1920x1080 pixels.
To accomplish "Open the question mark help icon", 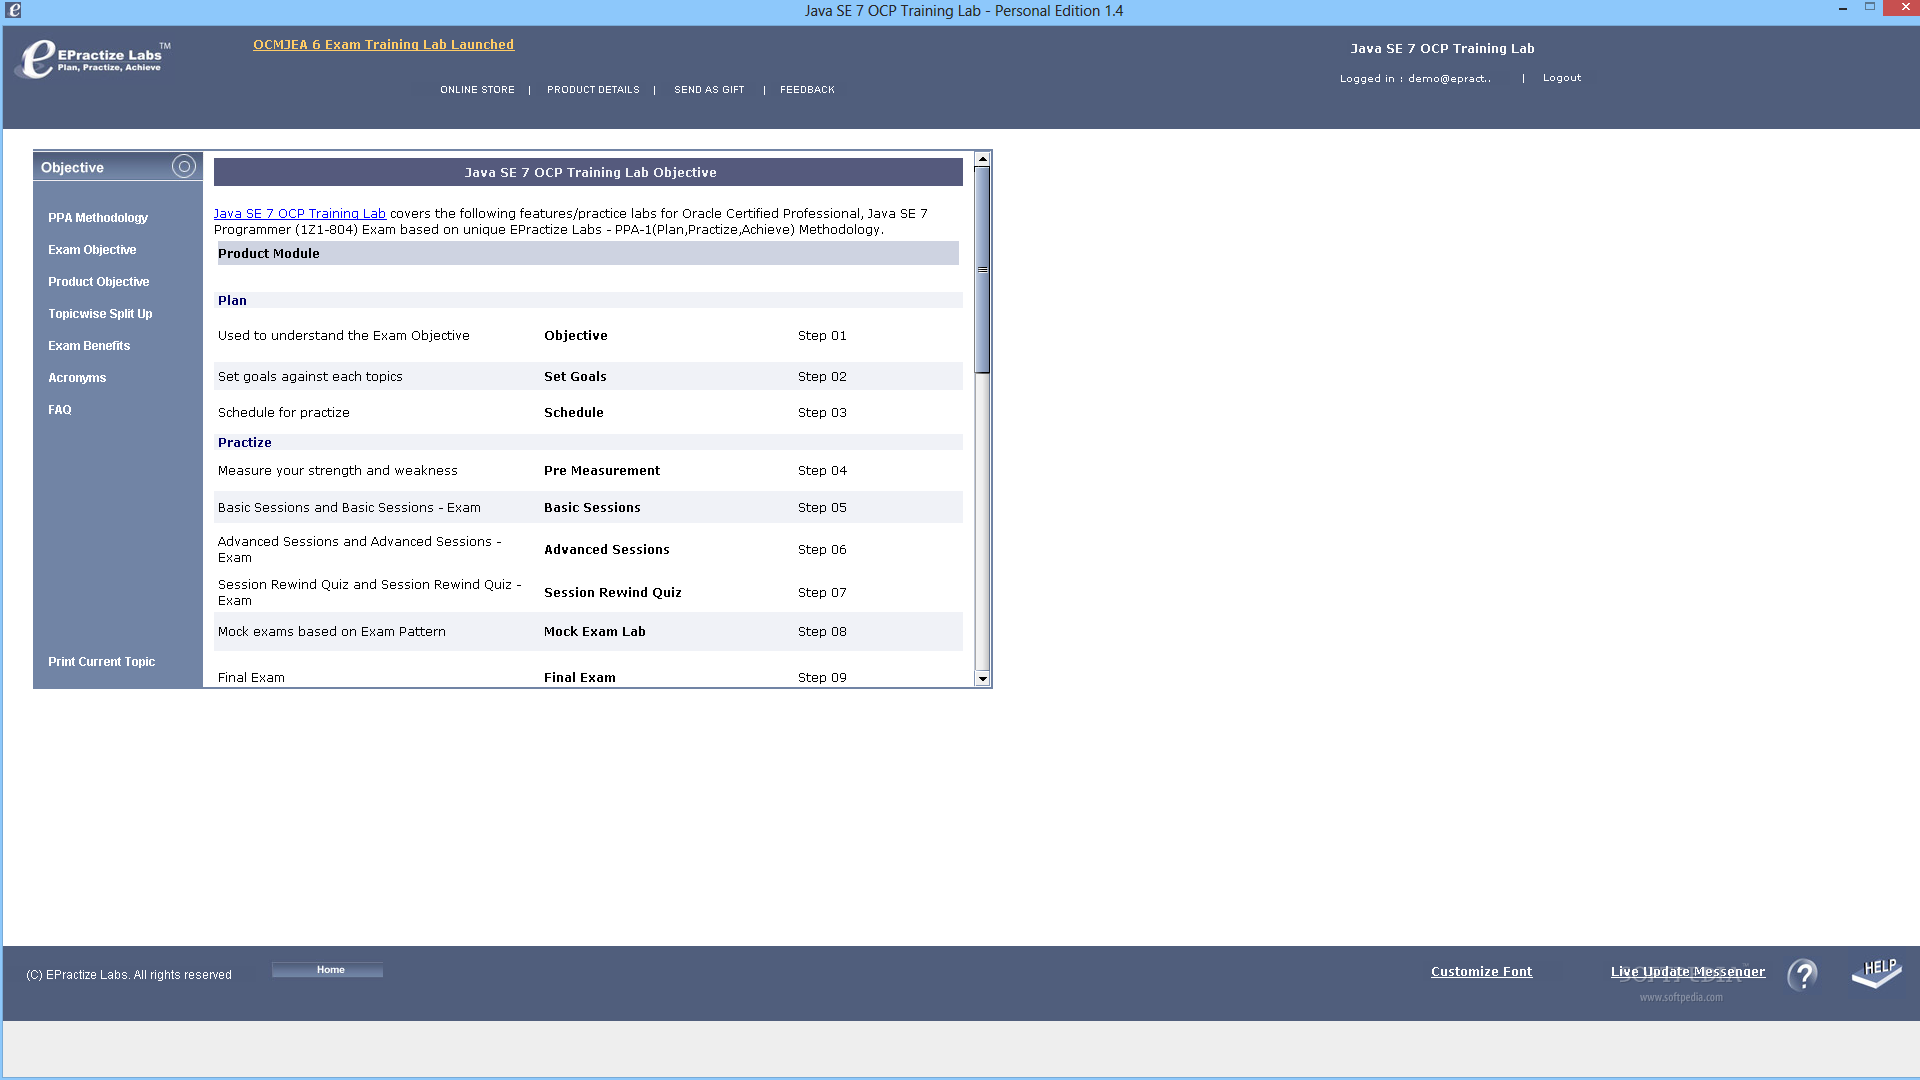I will point(1803,974).
